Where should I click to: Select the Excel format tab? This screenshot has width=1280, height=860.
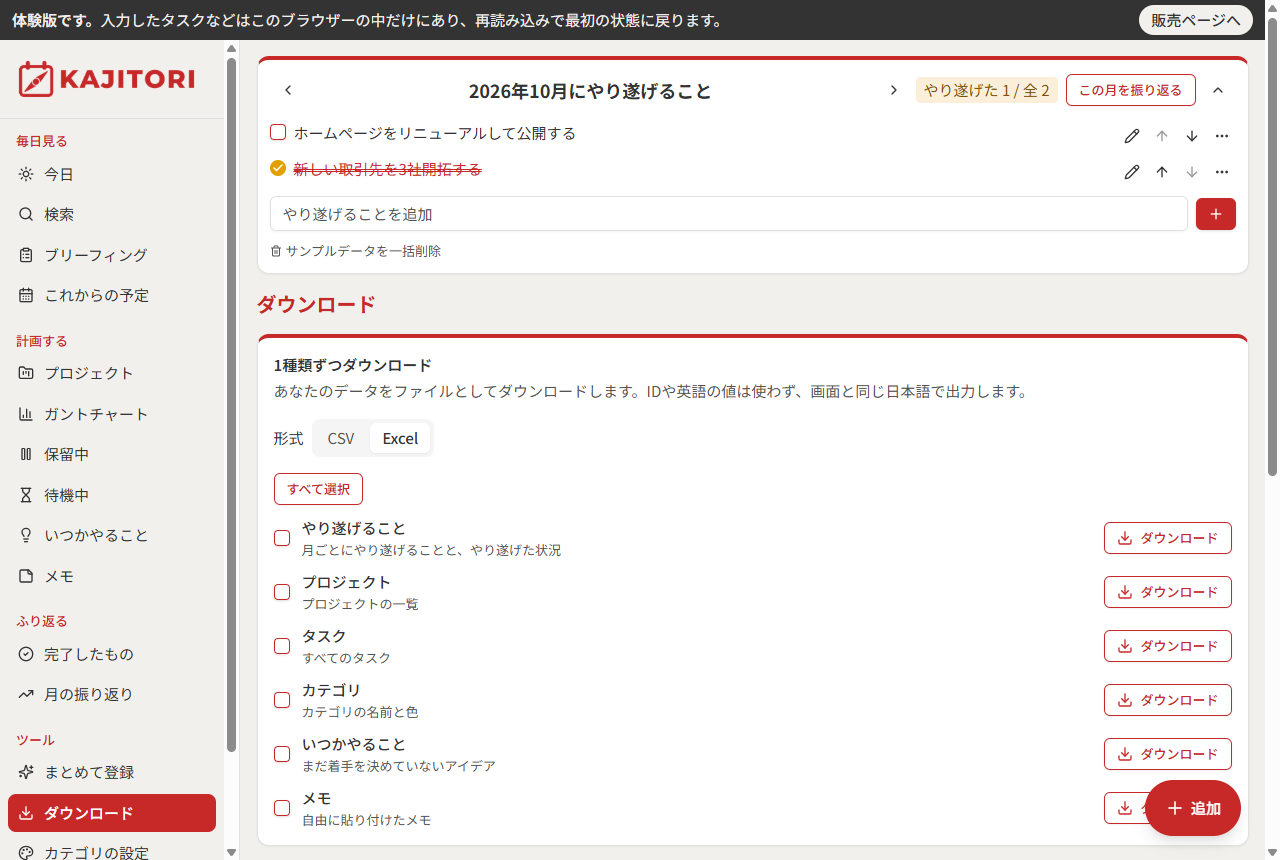coord(400,438)
